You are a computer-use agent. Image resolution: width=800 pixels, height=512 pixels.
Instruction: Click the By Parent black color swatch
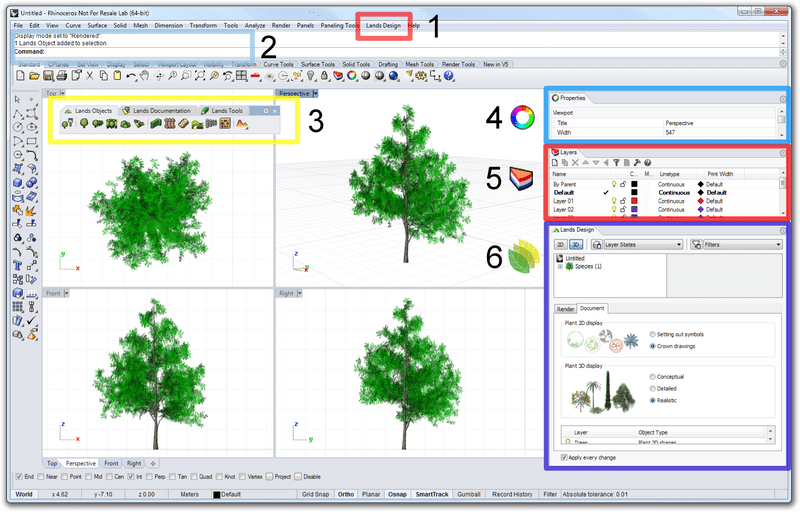[x=634, y=184]
